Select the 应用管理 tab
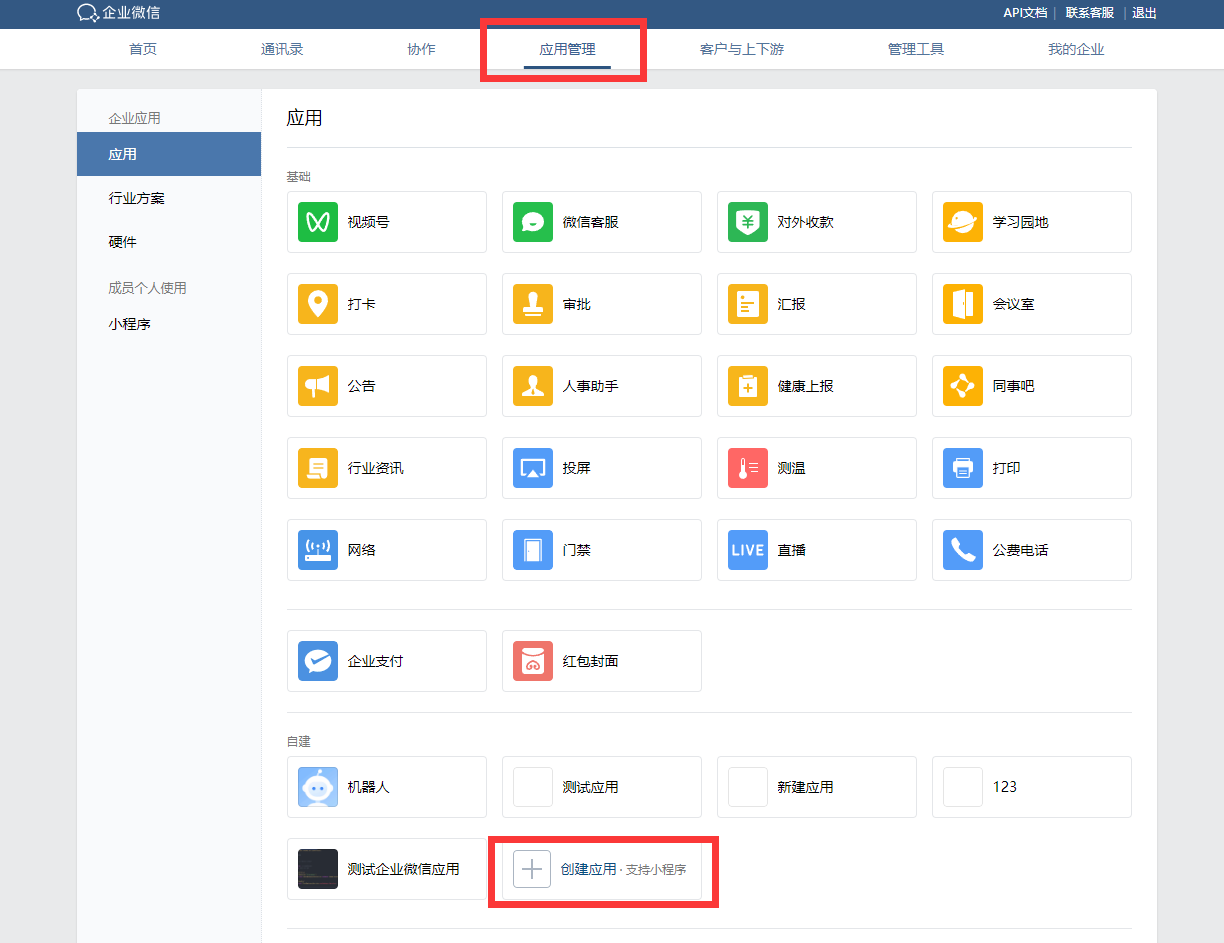 point(567,49)
